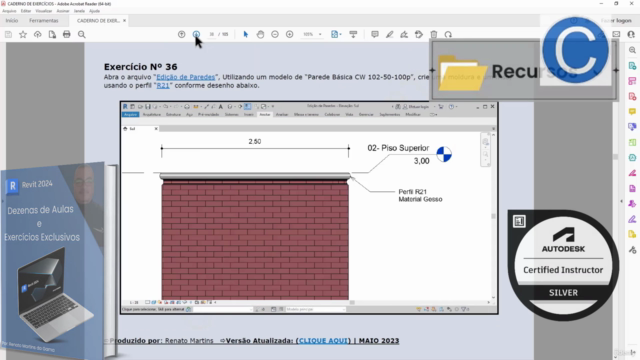Open the Visualizar menu

pos(44,11)
